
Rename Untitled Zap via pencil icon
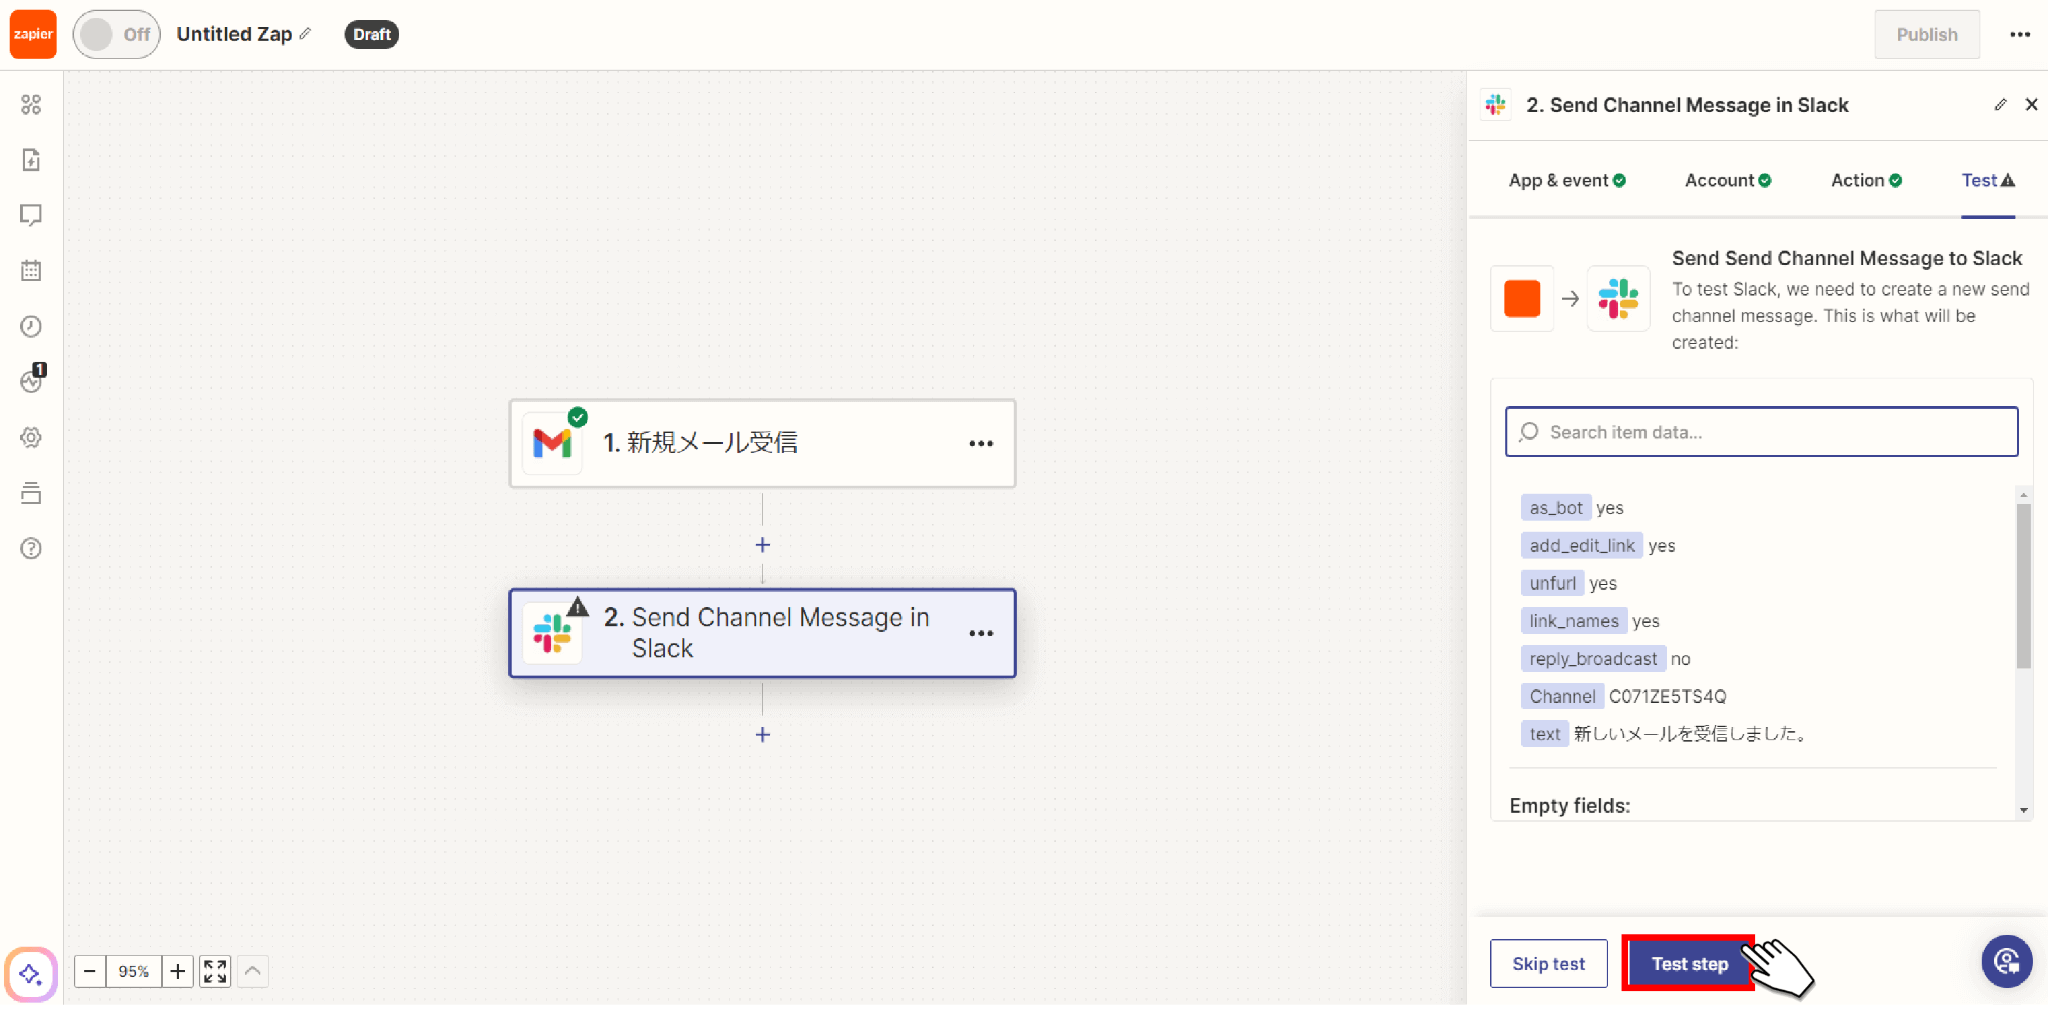click(306, 34)
